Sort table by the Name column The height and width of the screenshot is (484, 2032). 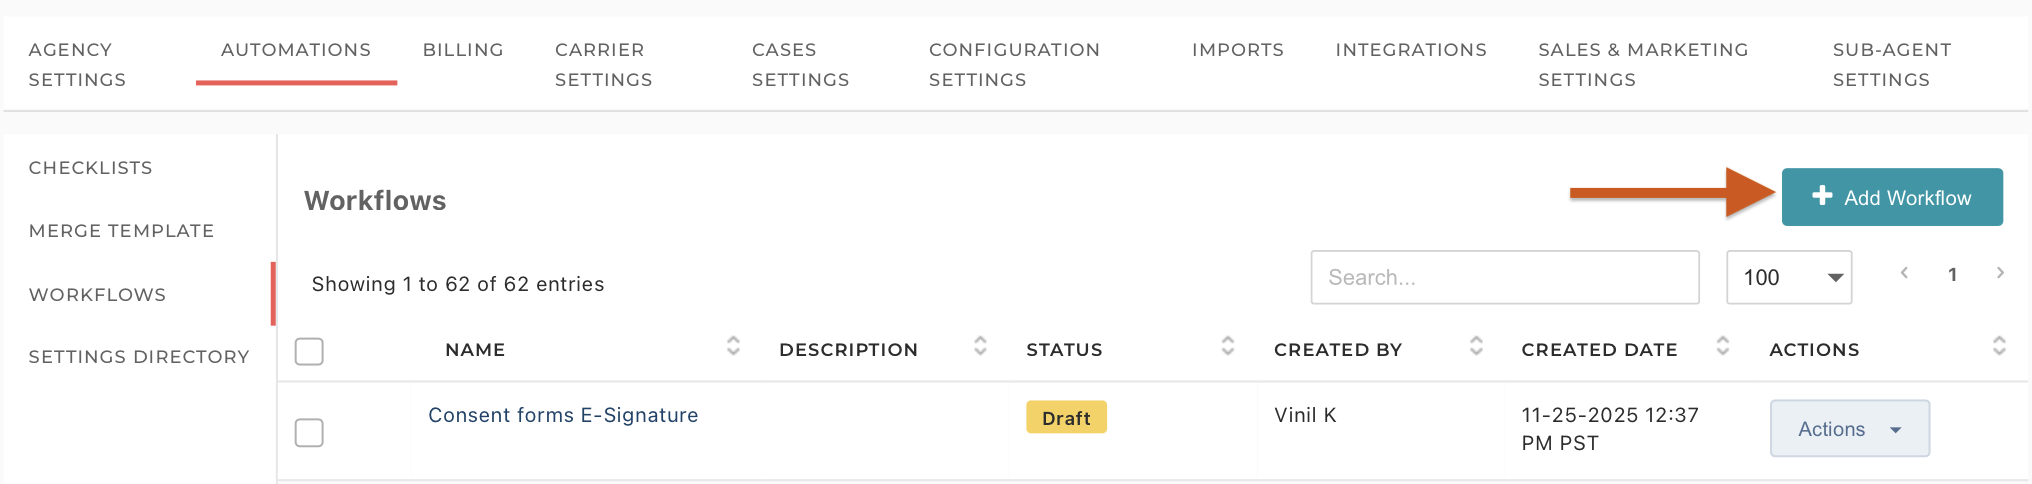point(733,347)
